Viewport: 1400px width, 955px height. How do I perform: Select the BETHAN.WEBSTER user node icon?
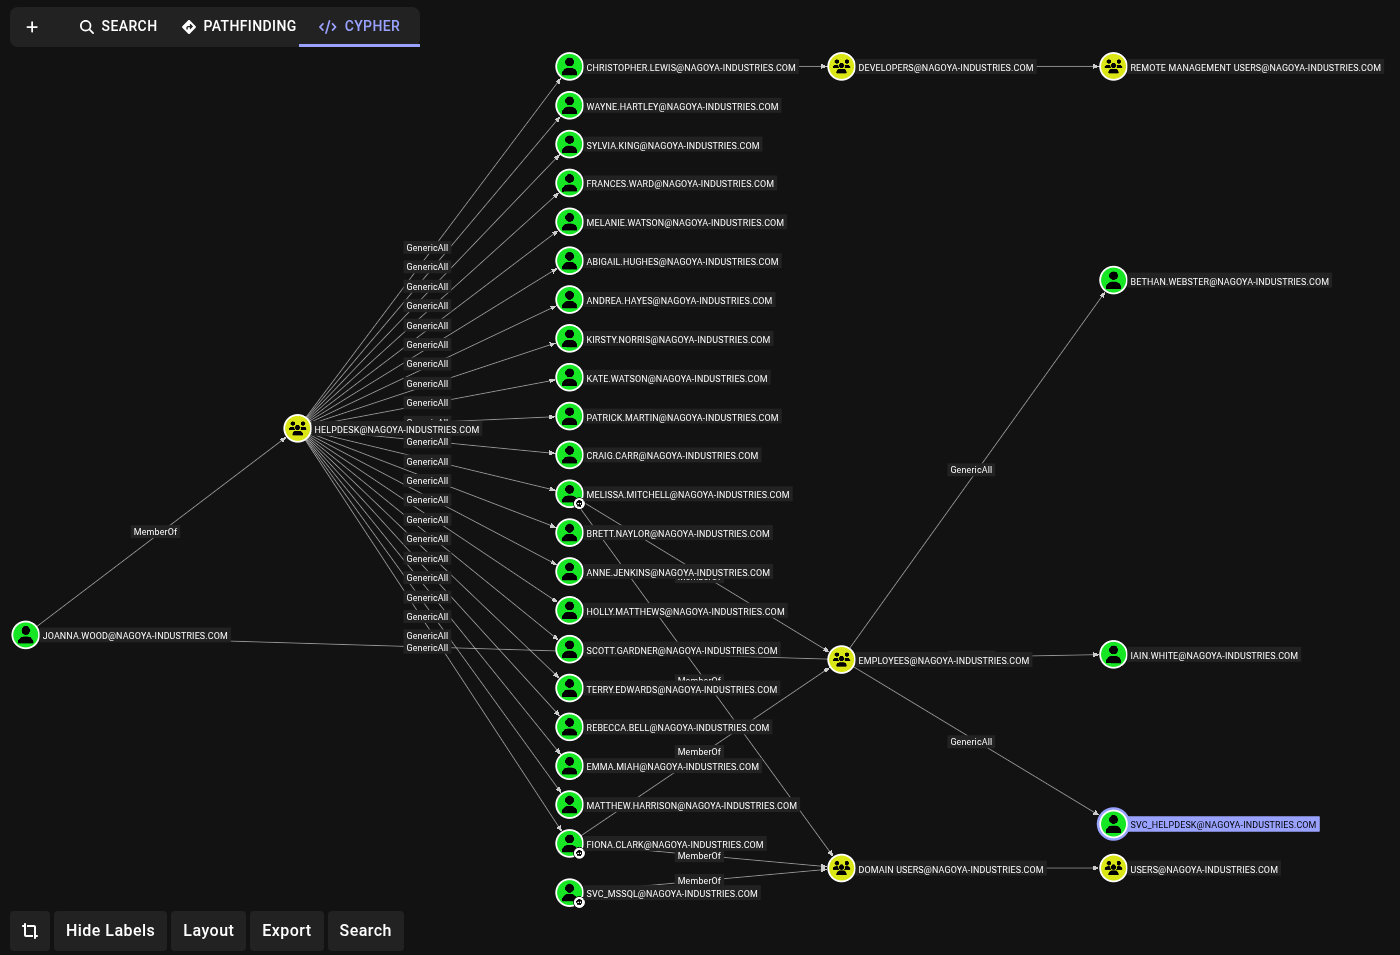pos(1113,281)
